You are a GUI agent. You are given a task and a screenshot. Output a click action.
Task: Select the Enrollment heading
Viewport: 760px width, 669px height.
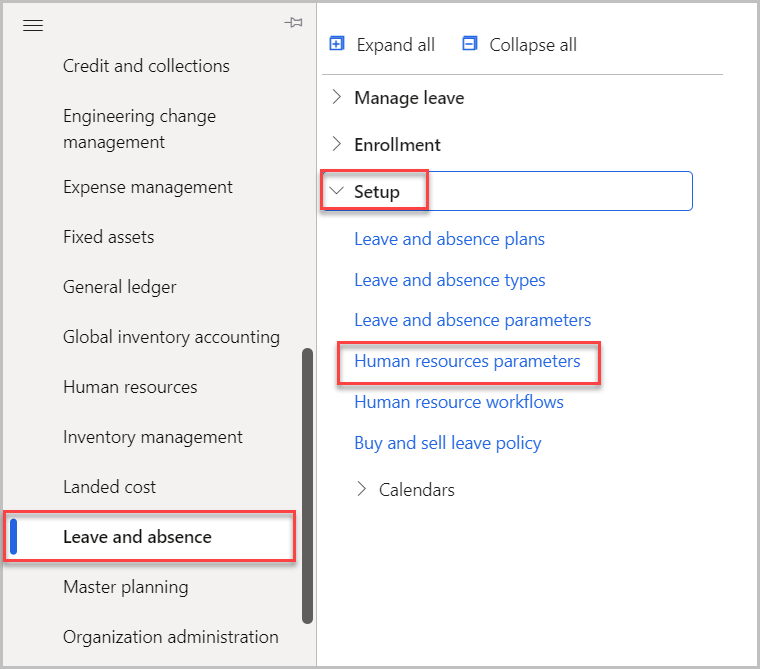point(397,145)
